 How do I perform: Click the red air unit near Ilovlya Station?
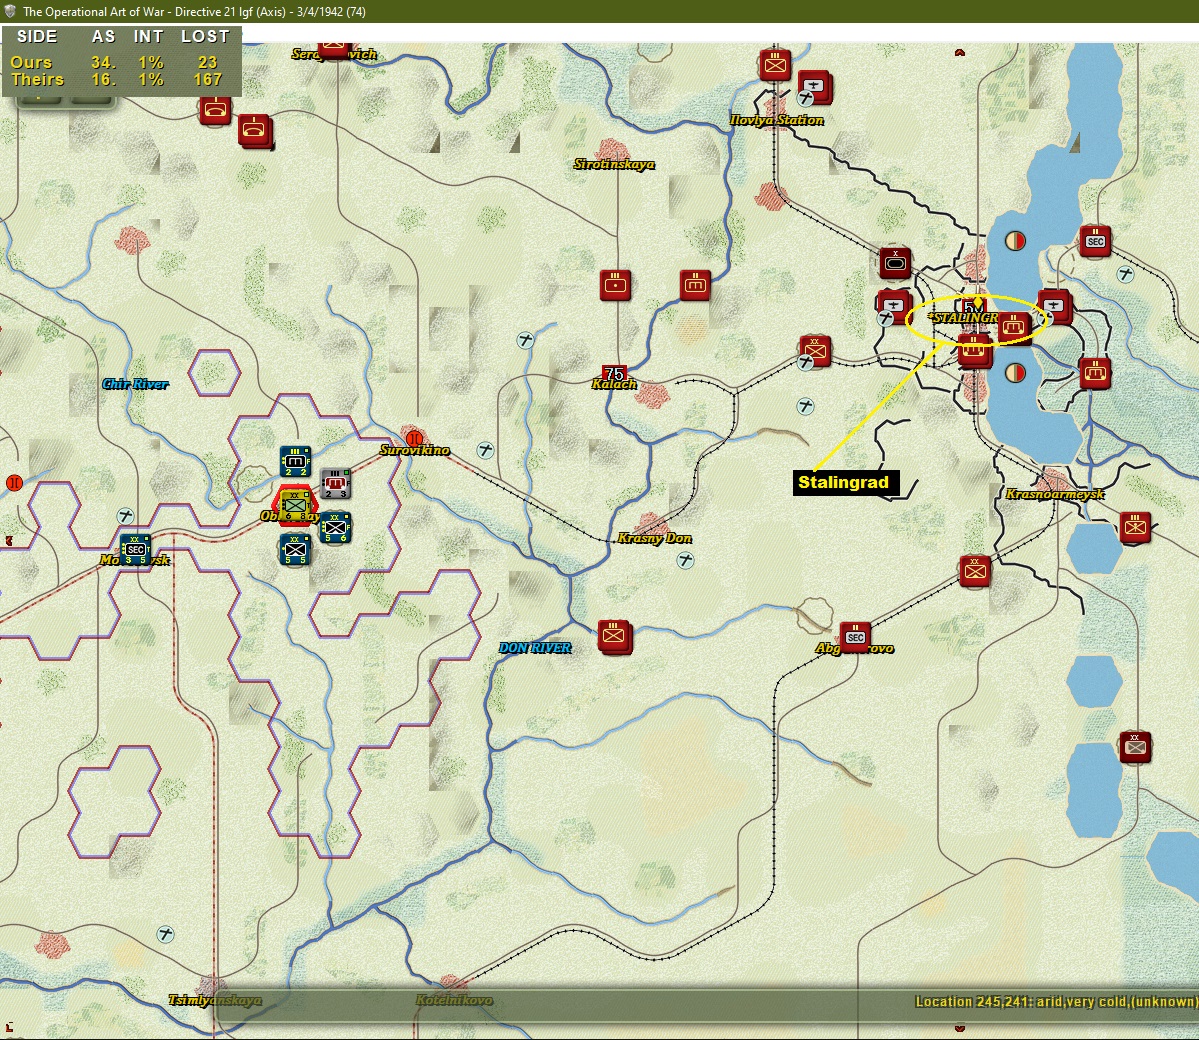814,86
